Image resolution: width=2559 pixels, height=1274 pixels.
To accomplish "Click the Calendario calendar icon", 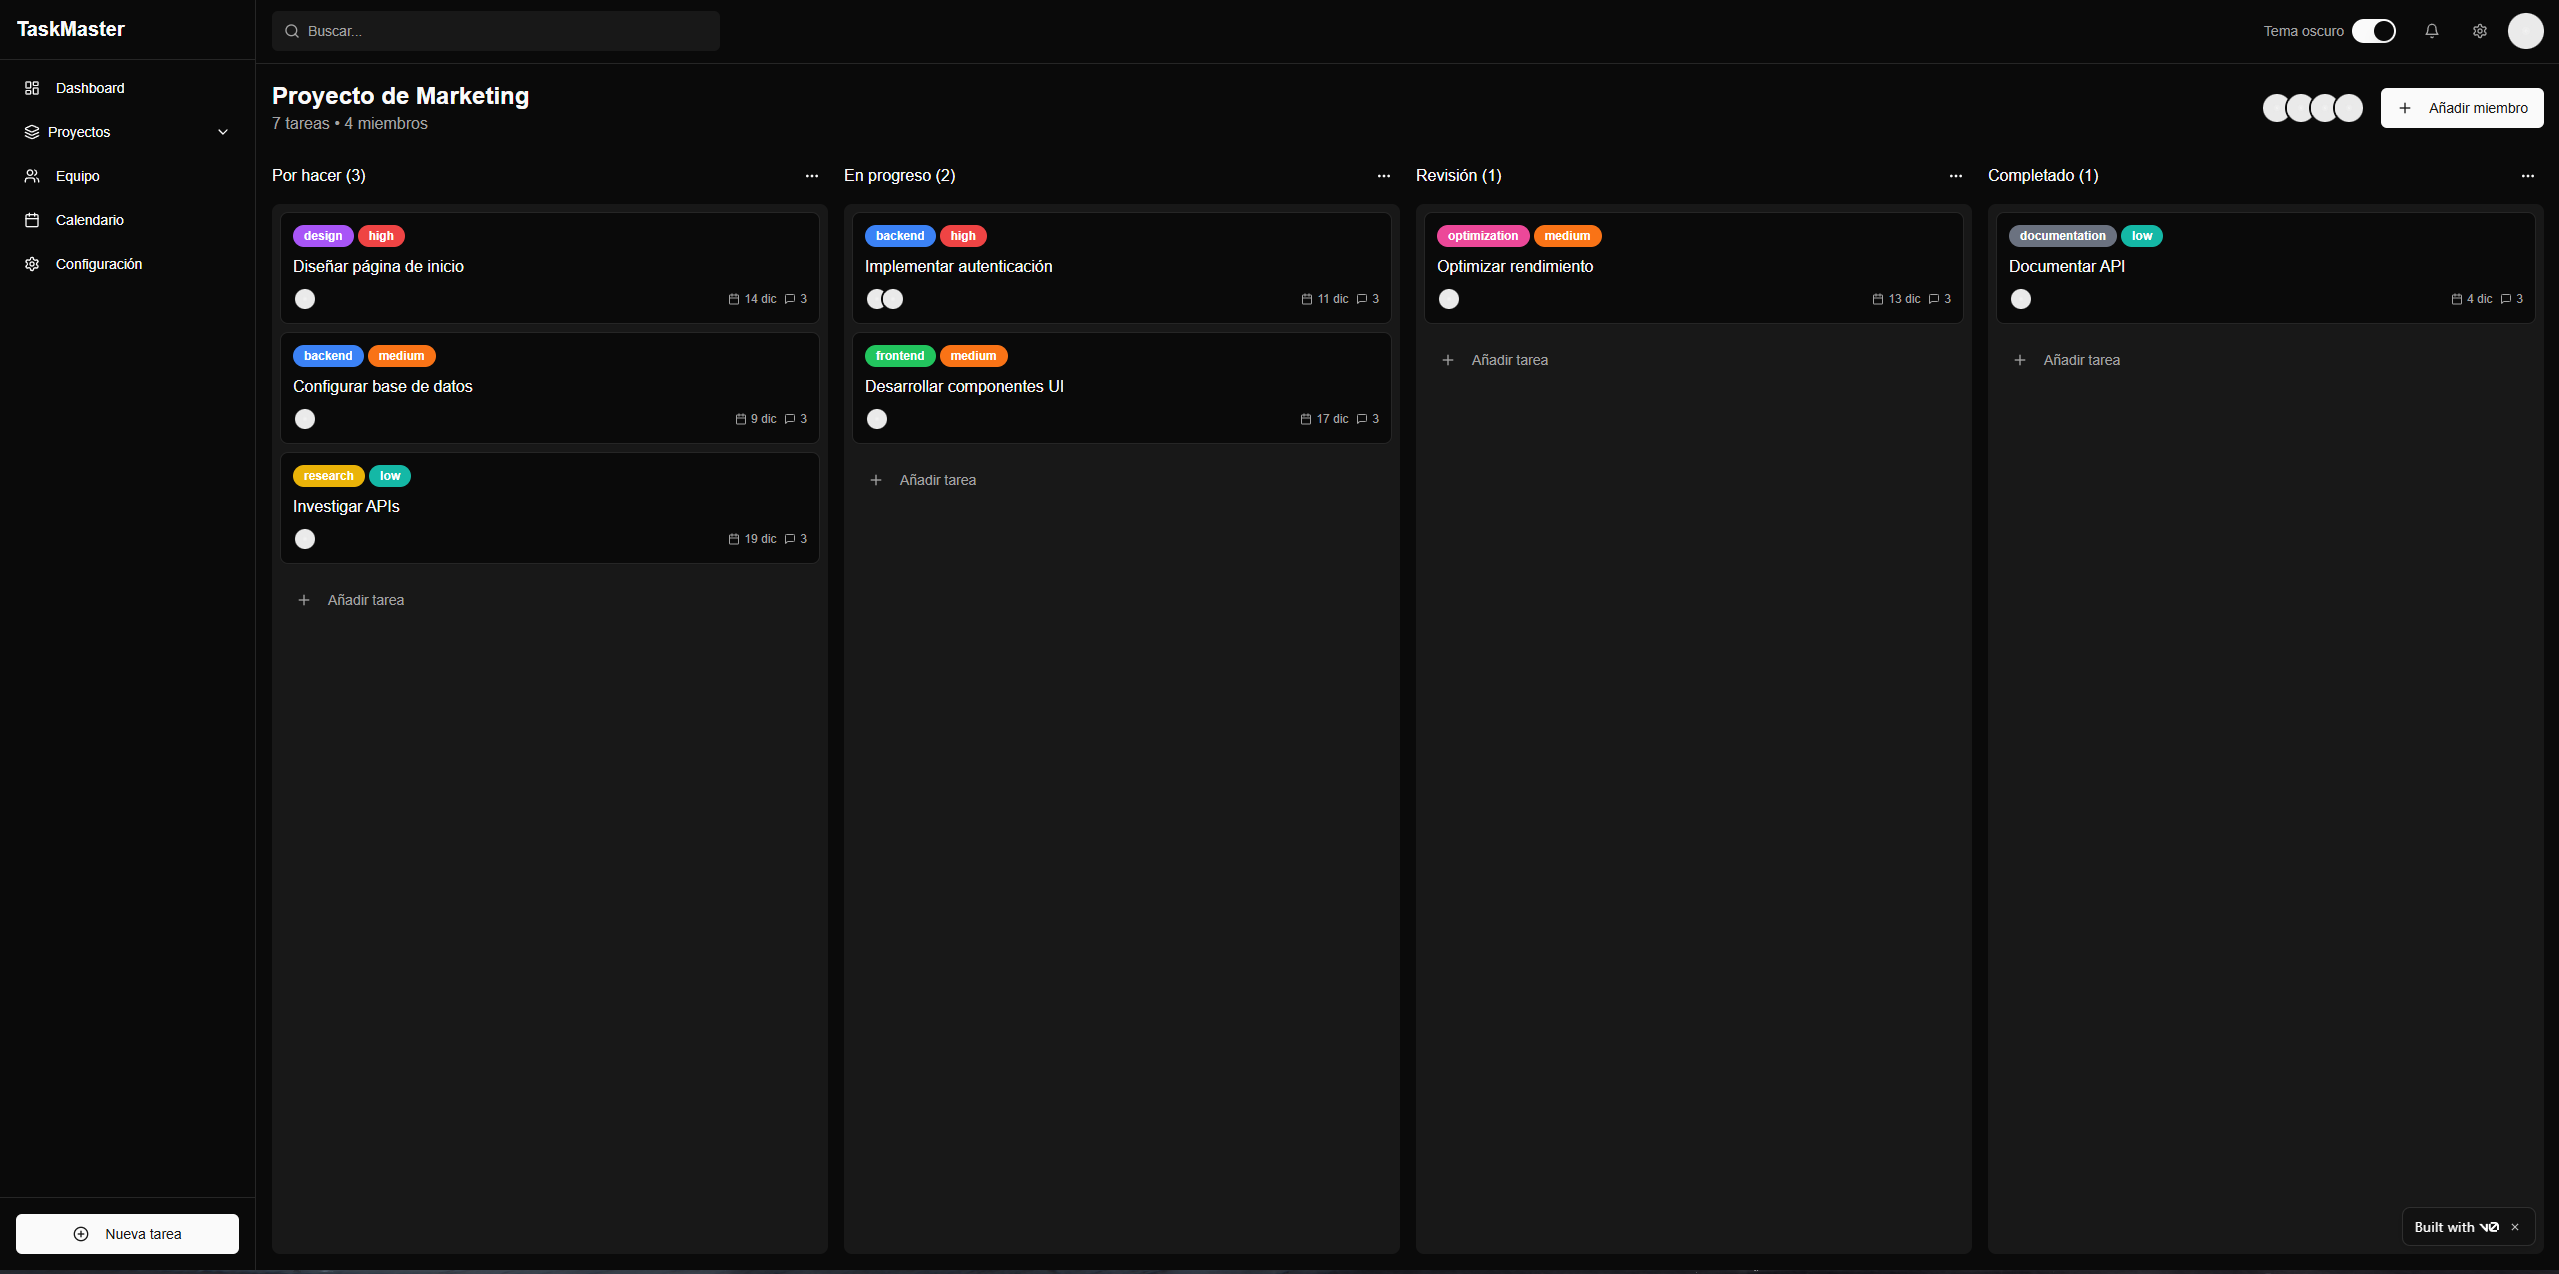I will (32, 220).
